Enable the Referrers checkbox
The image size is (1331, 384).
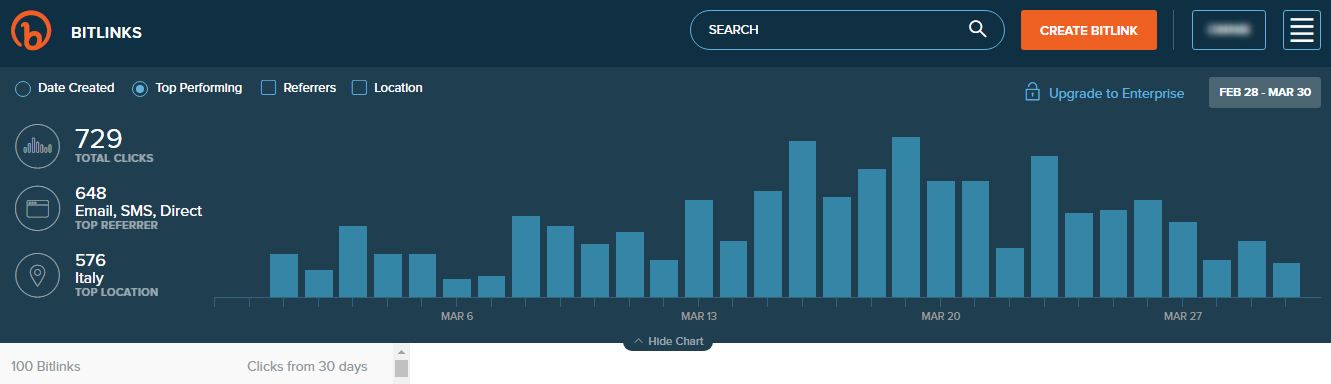coord(268,88)
